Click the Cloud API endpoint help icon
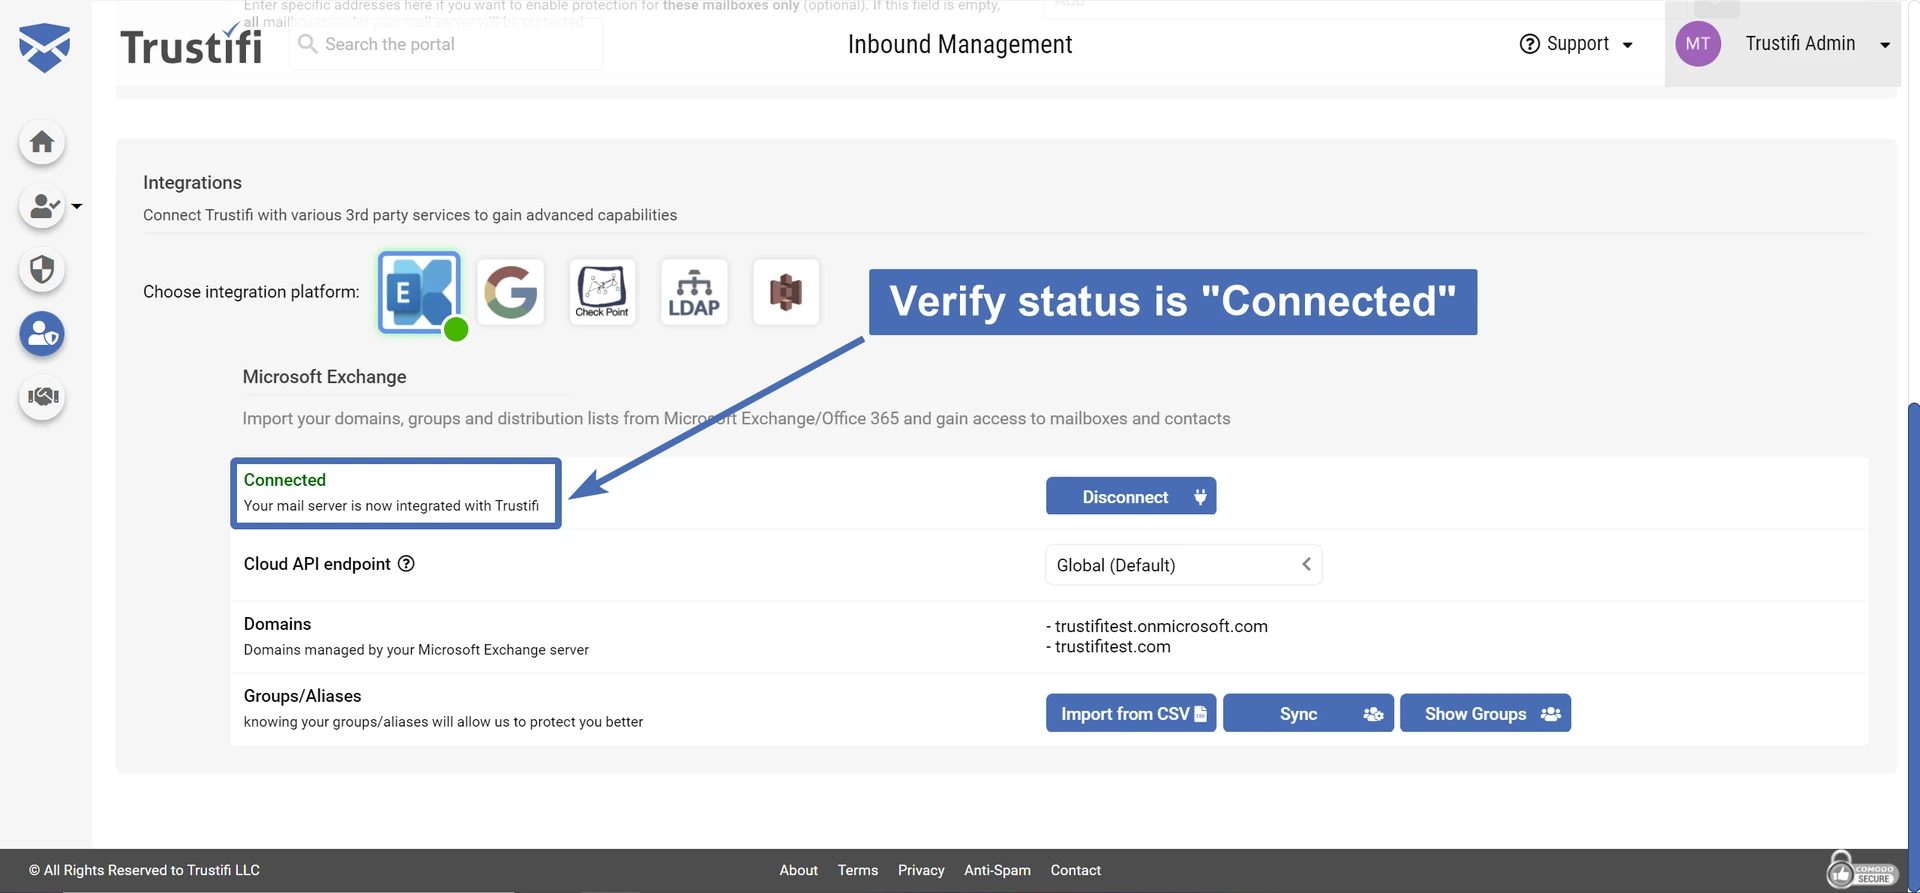 [406, 563]
